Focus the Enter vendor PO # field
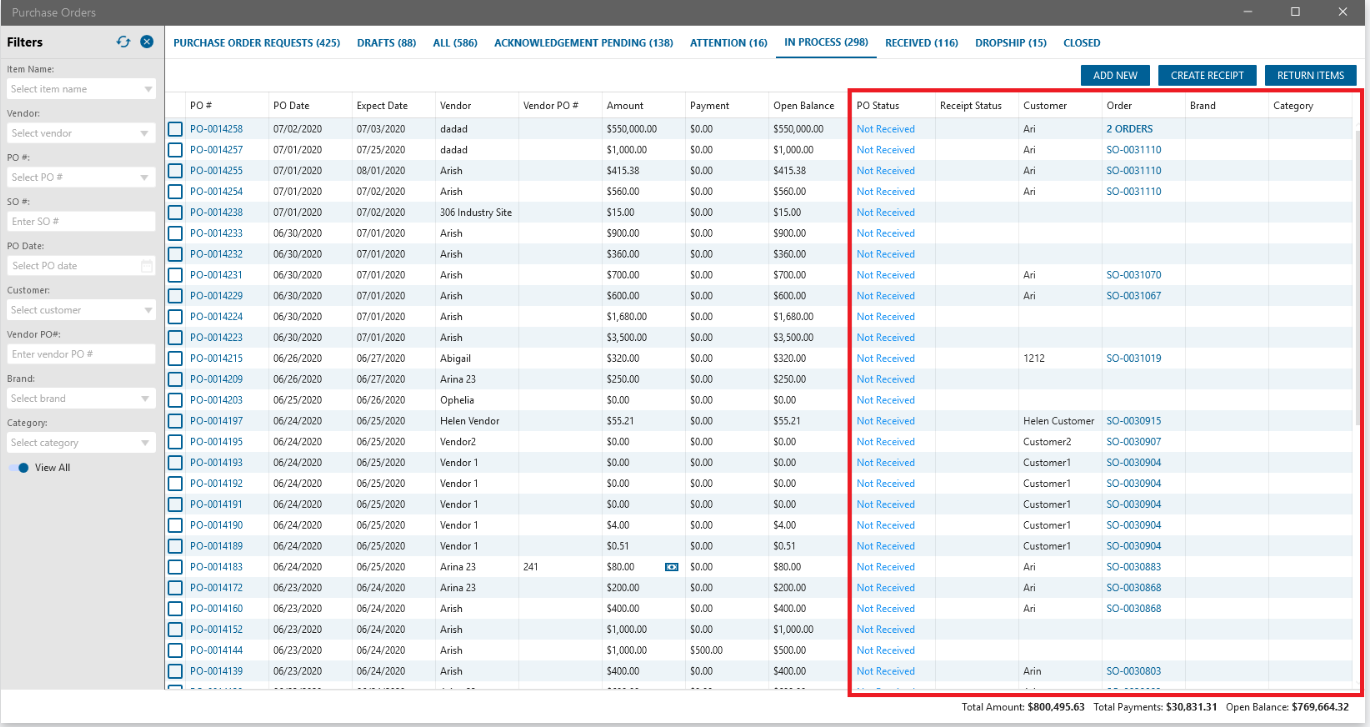The image size is (1370, 727). point(81,354)
